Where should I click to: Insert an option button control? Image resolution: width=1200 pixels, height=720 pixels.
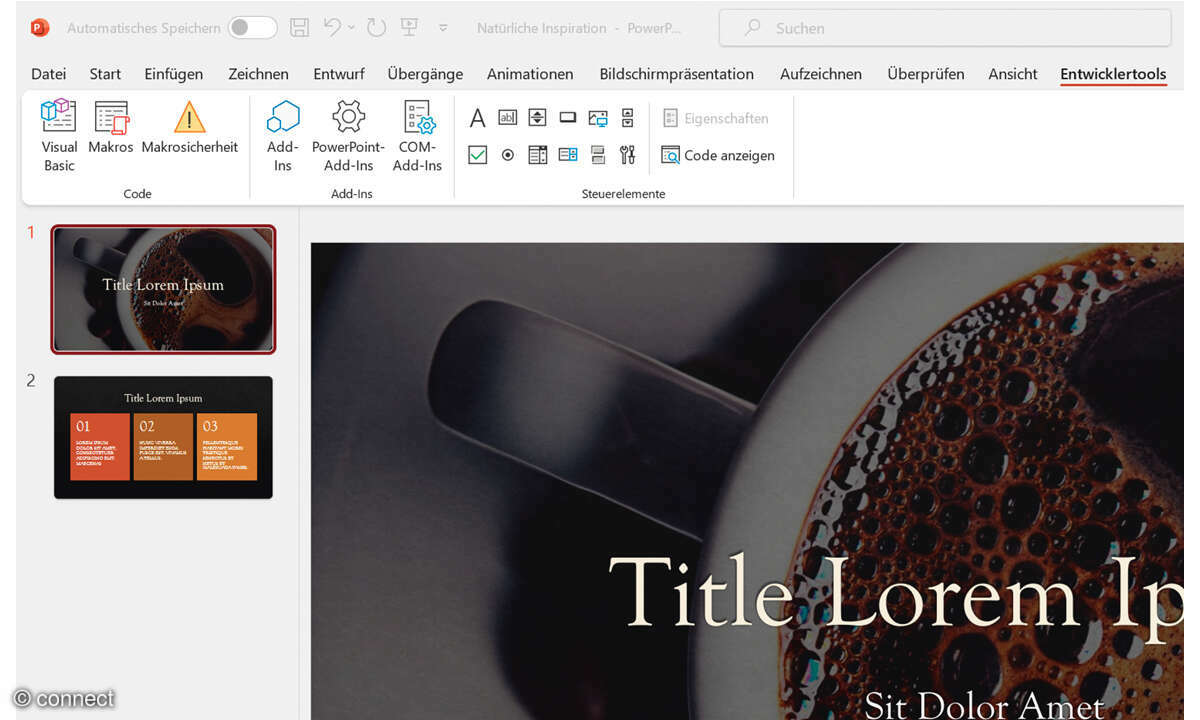click(508, 155)
